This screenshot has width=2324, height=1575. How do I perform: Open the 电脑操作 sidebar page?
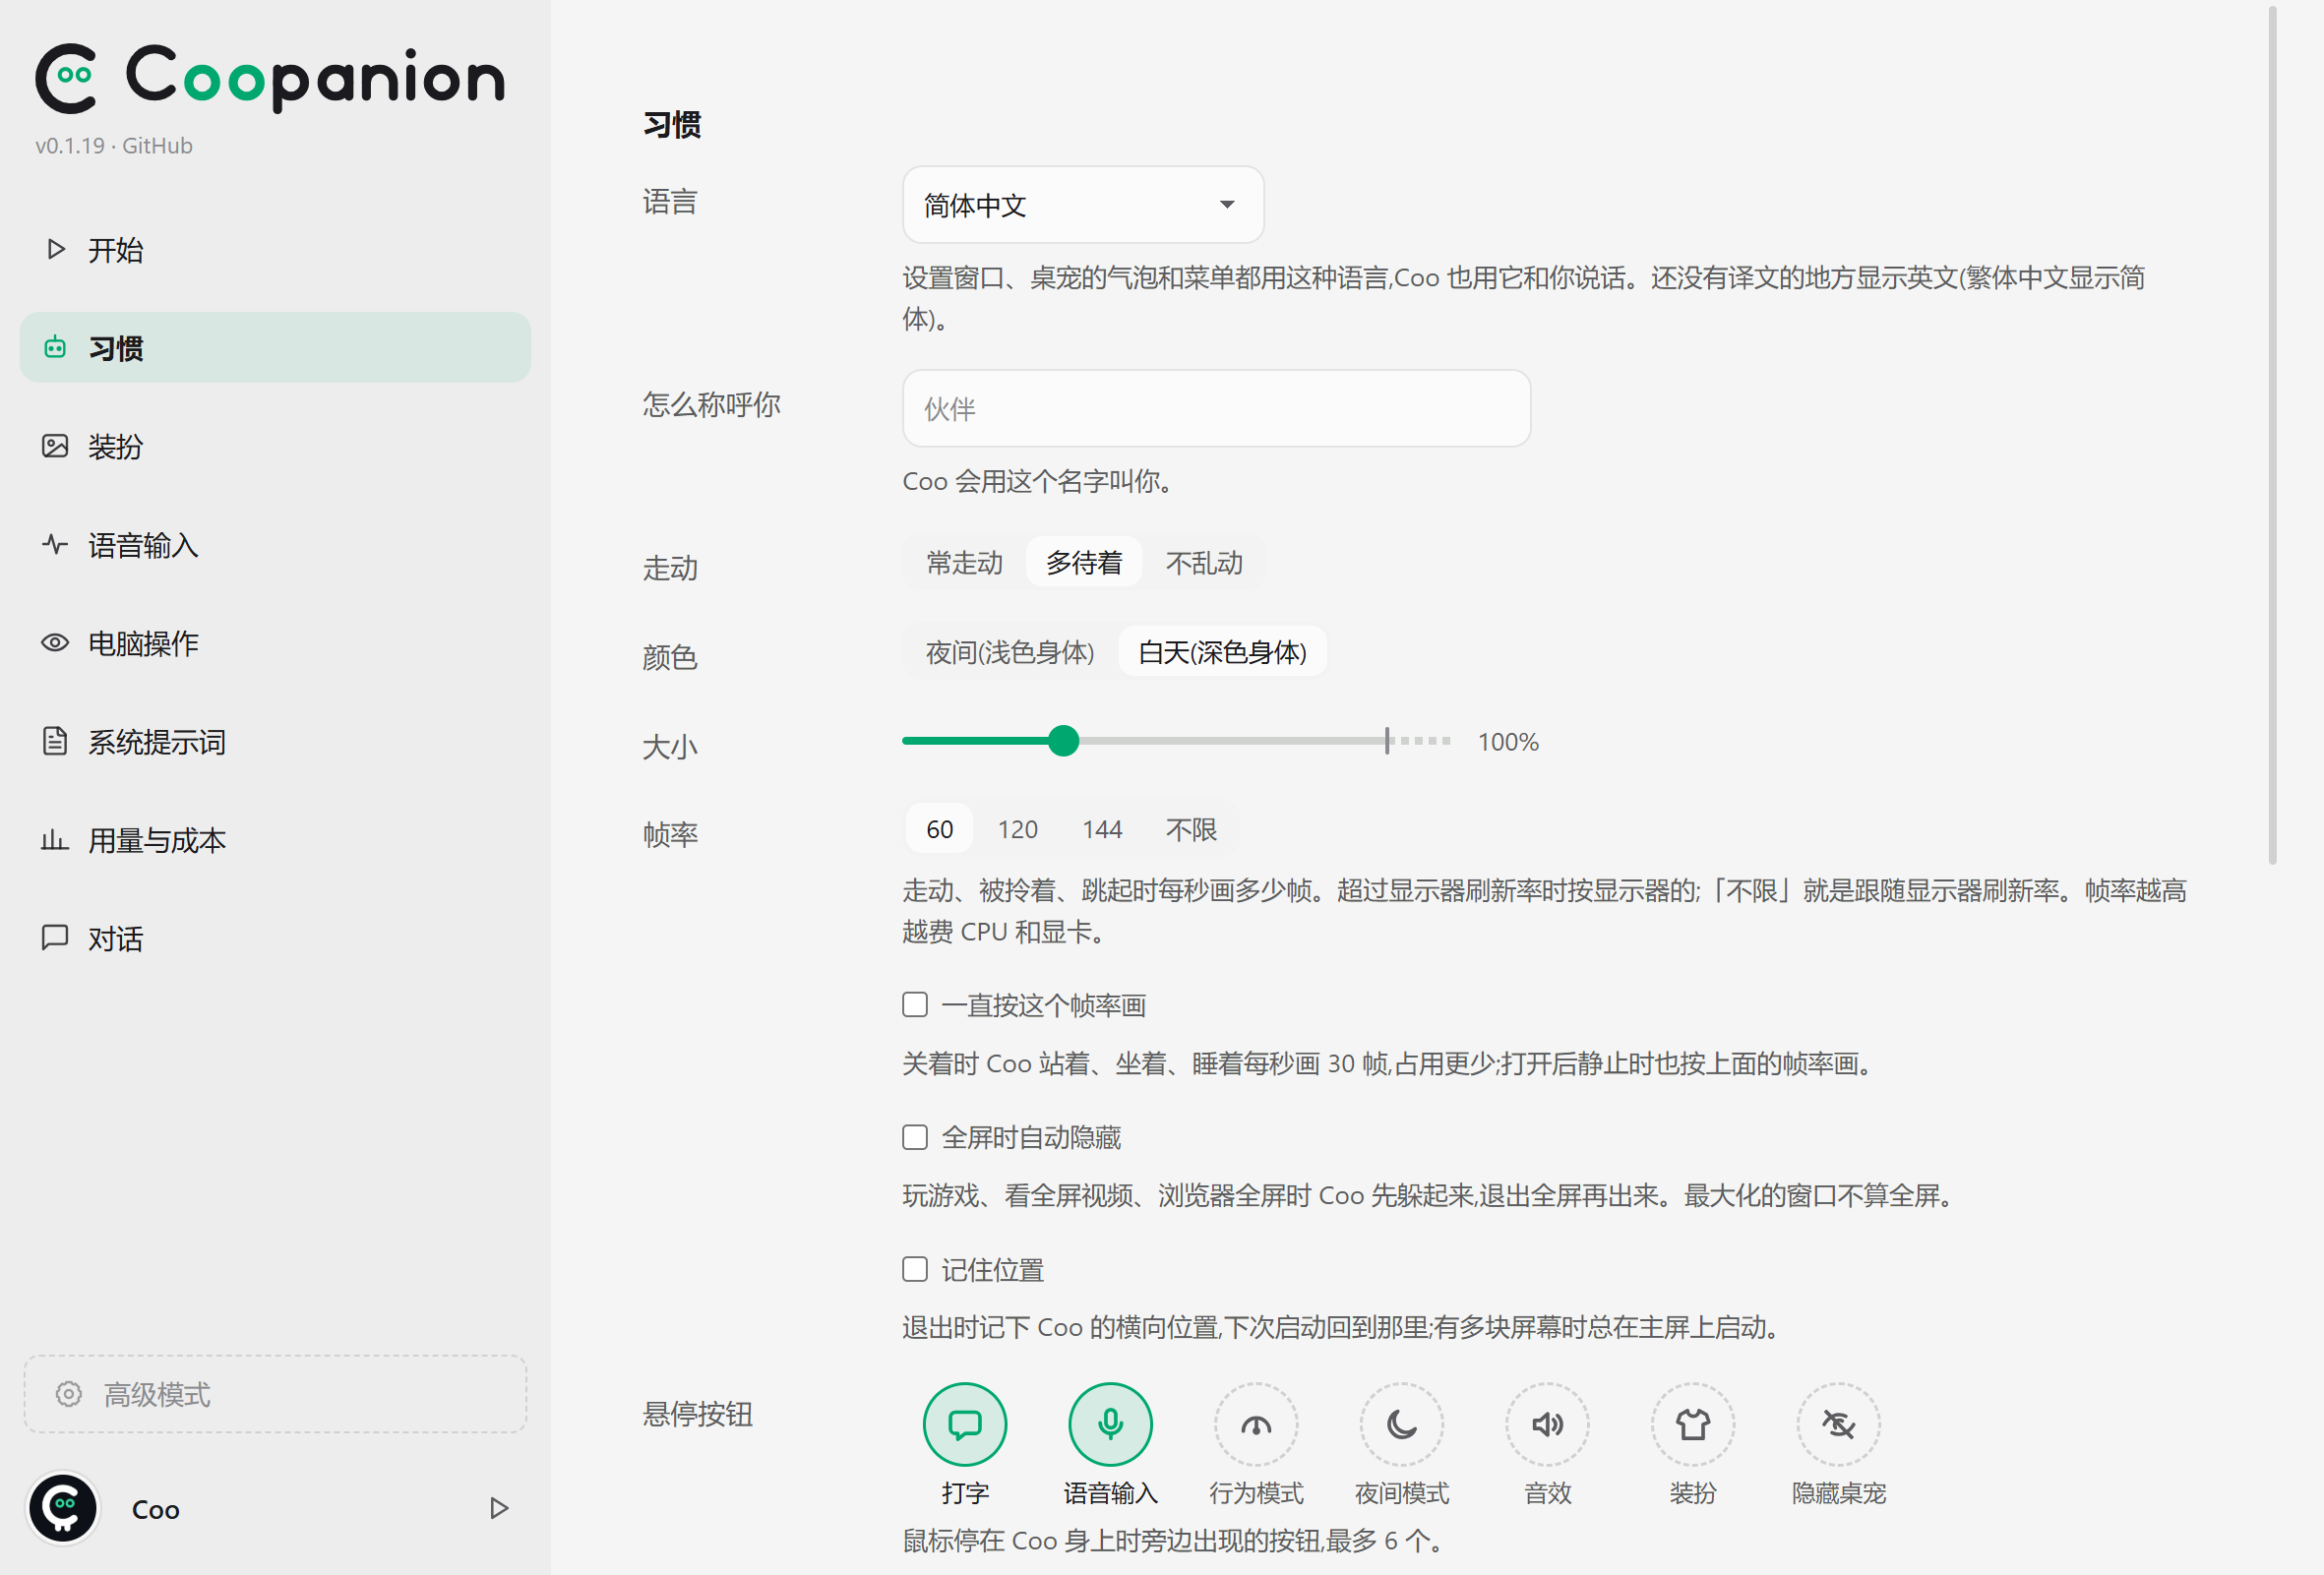point(275,643)
